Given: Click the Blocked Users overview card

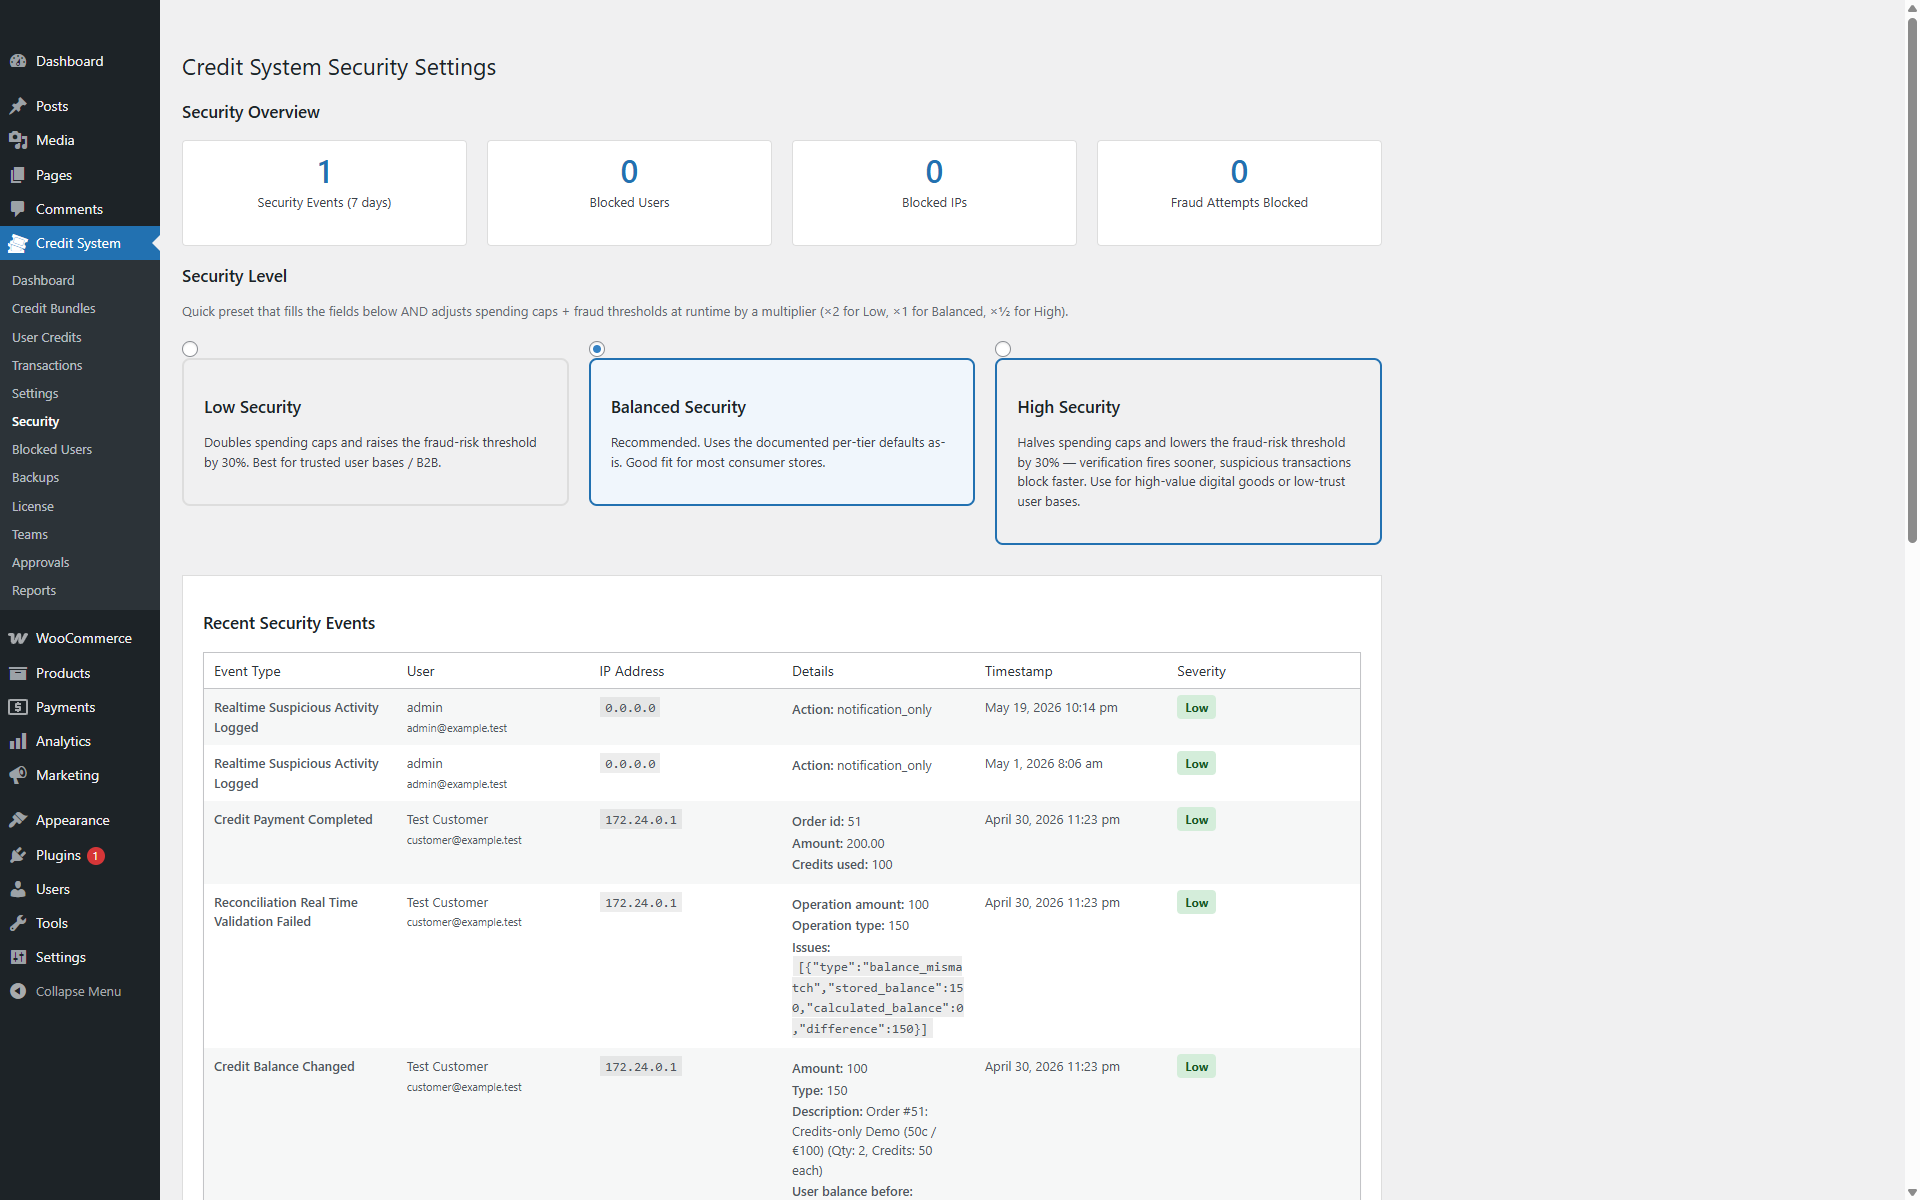Looking at the screenshot, I should click(x=629, y=193).
